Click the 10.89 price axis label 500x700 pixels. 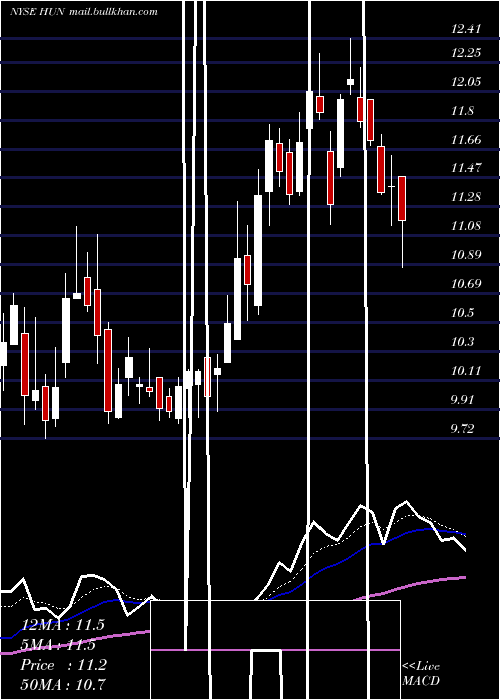pos(466,254)
